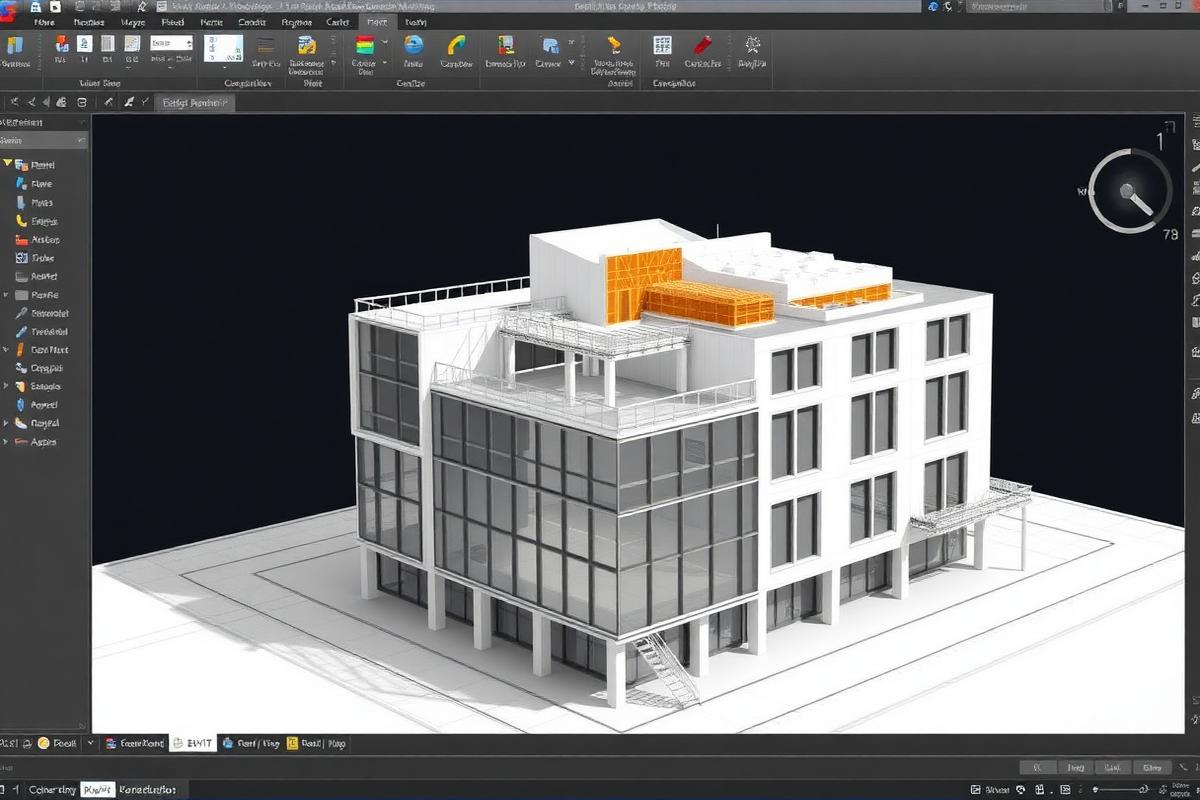Screen dimensions: 1200x800
Task: Click the red and green book icon in ribbon
Action: point(506,45)
